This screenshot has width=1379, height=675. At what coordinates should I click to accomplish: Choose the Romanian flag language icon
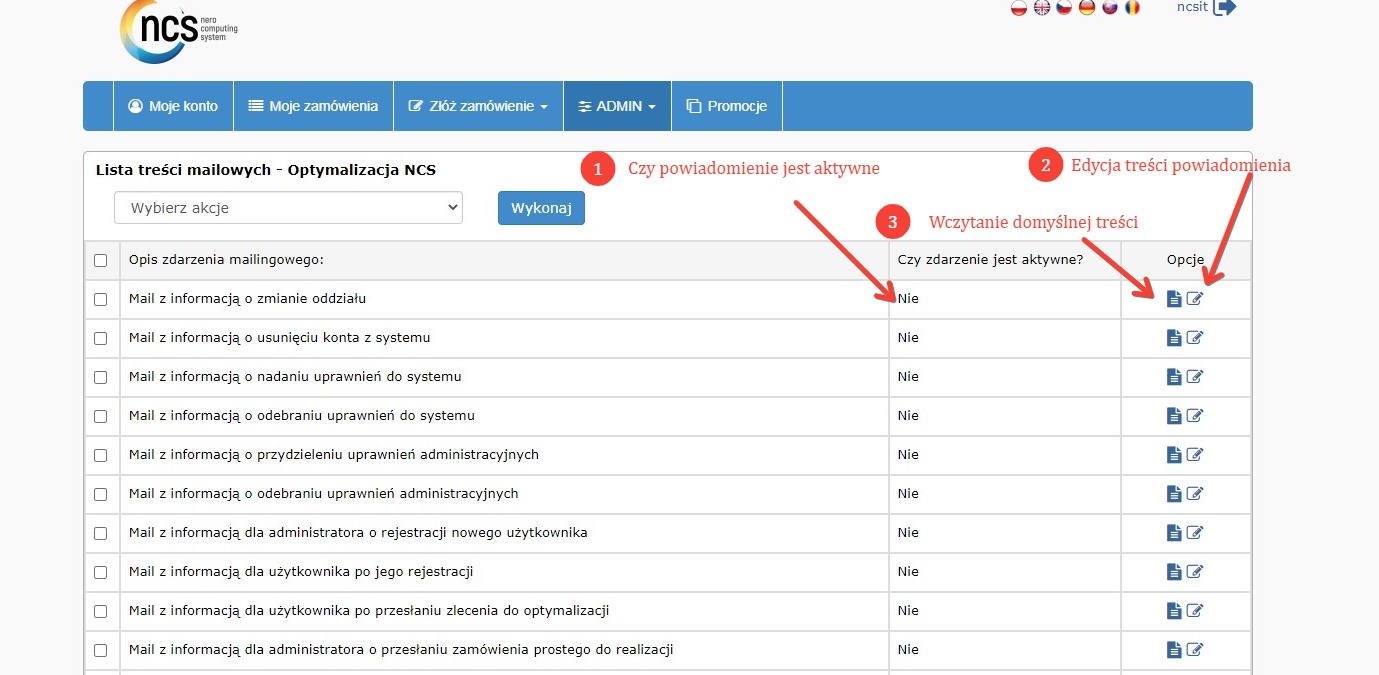pos(1132,8)
